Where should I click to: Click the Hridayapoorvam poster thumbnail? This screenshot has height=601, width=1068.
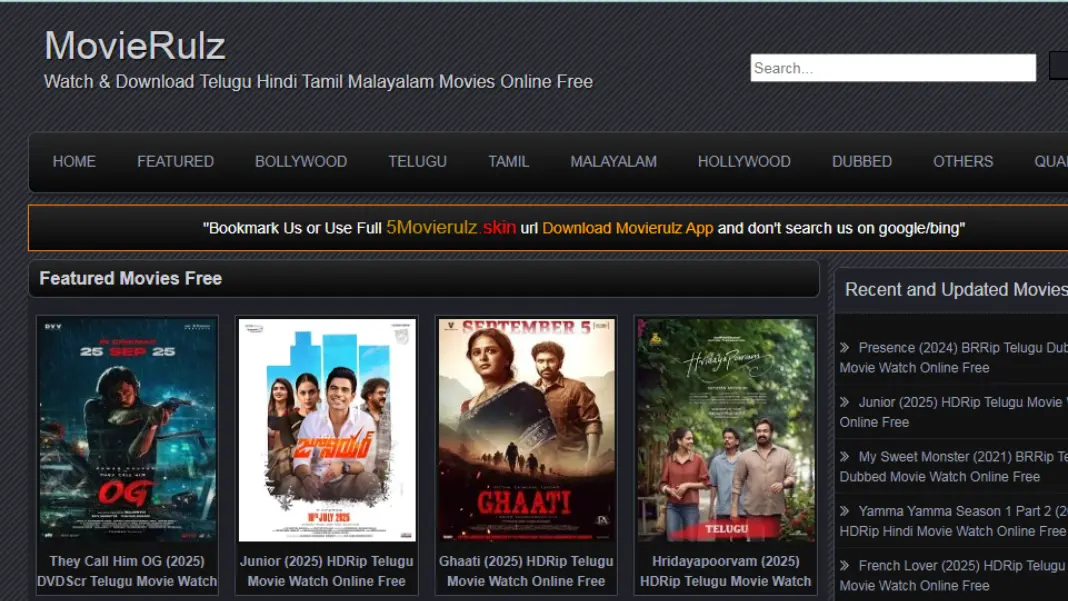[726, 430]
